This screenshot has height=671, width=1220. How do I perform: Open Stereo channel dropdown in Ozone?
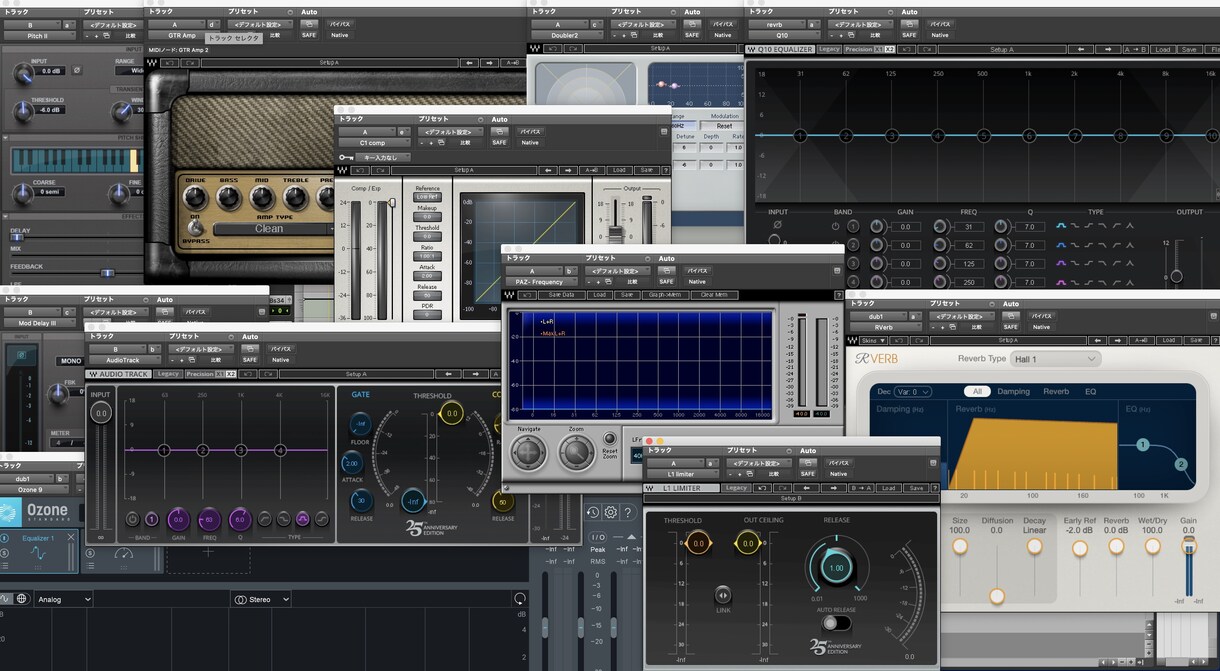(x=261, y=599)
